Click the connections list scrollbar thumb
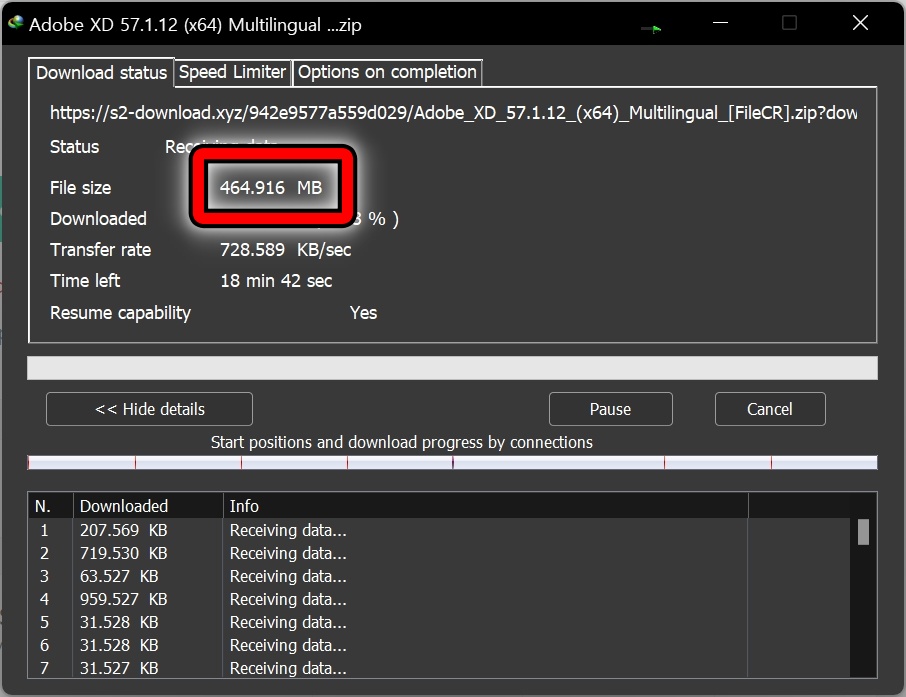Screen dimensions: 906x697 863,532
